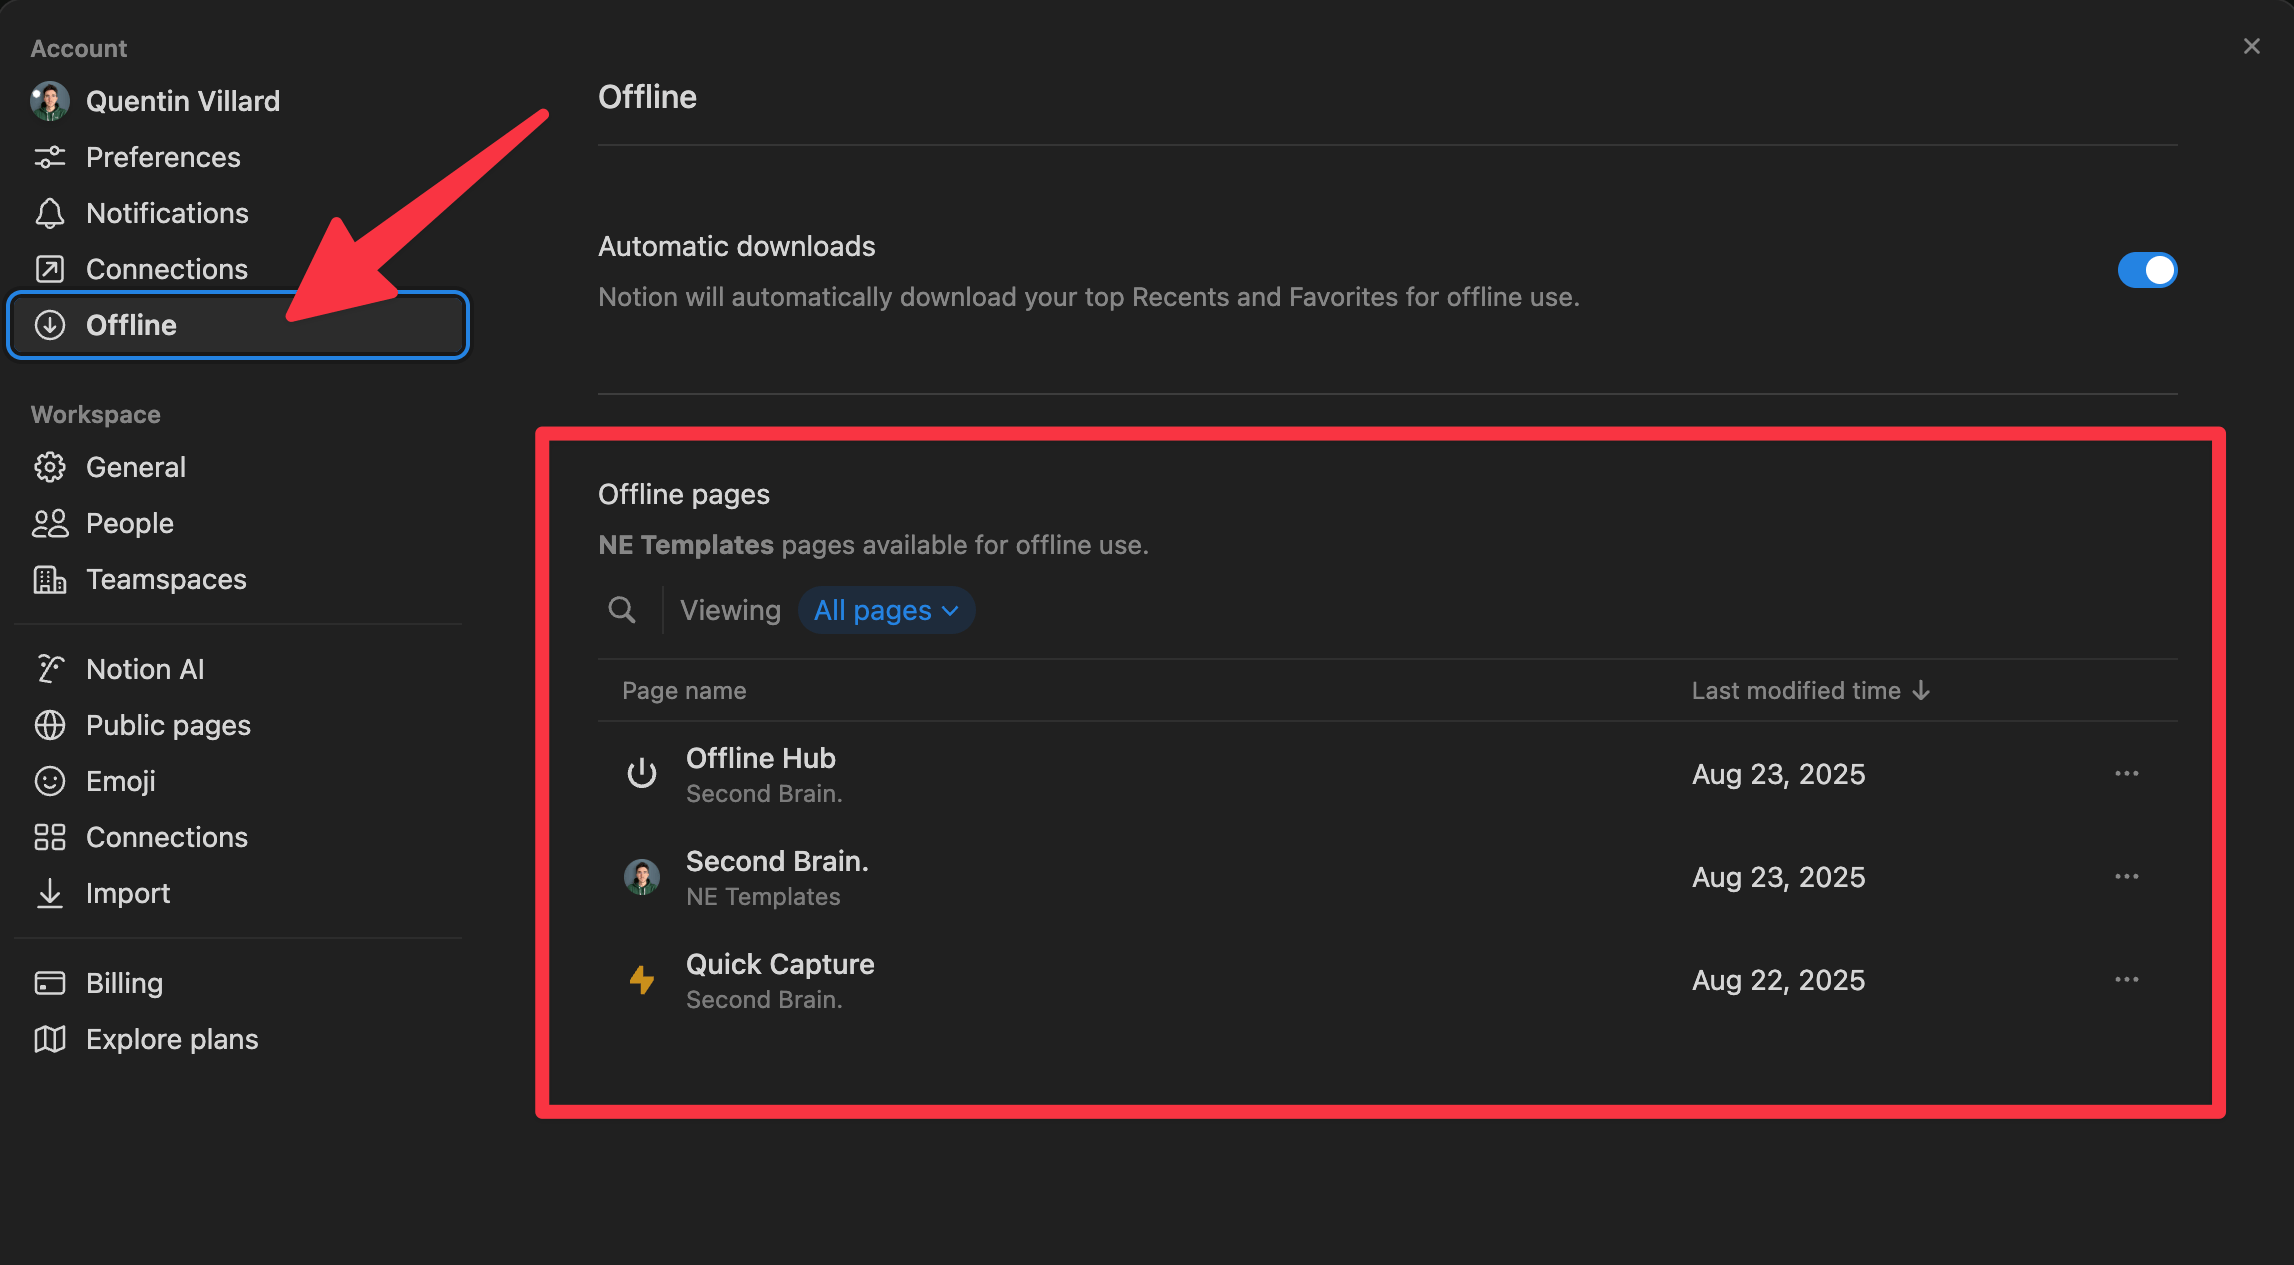
Task: Open Public pages via globe icon
Action: click(50, 725)
